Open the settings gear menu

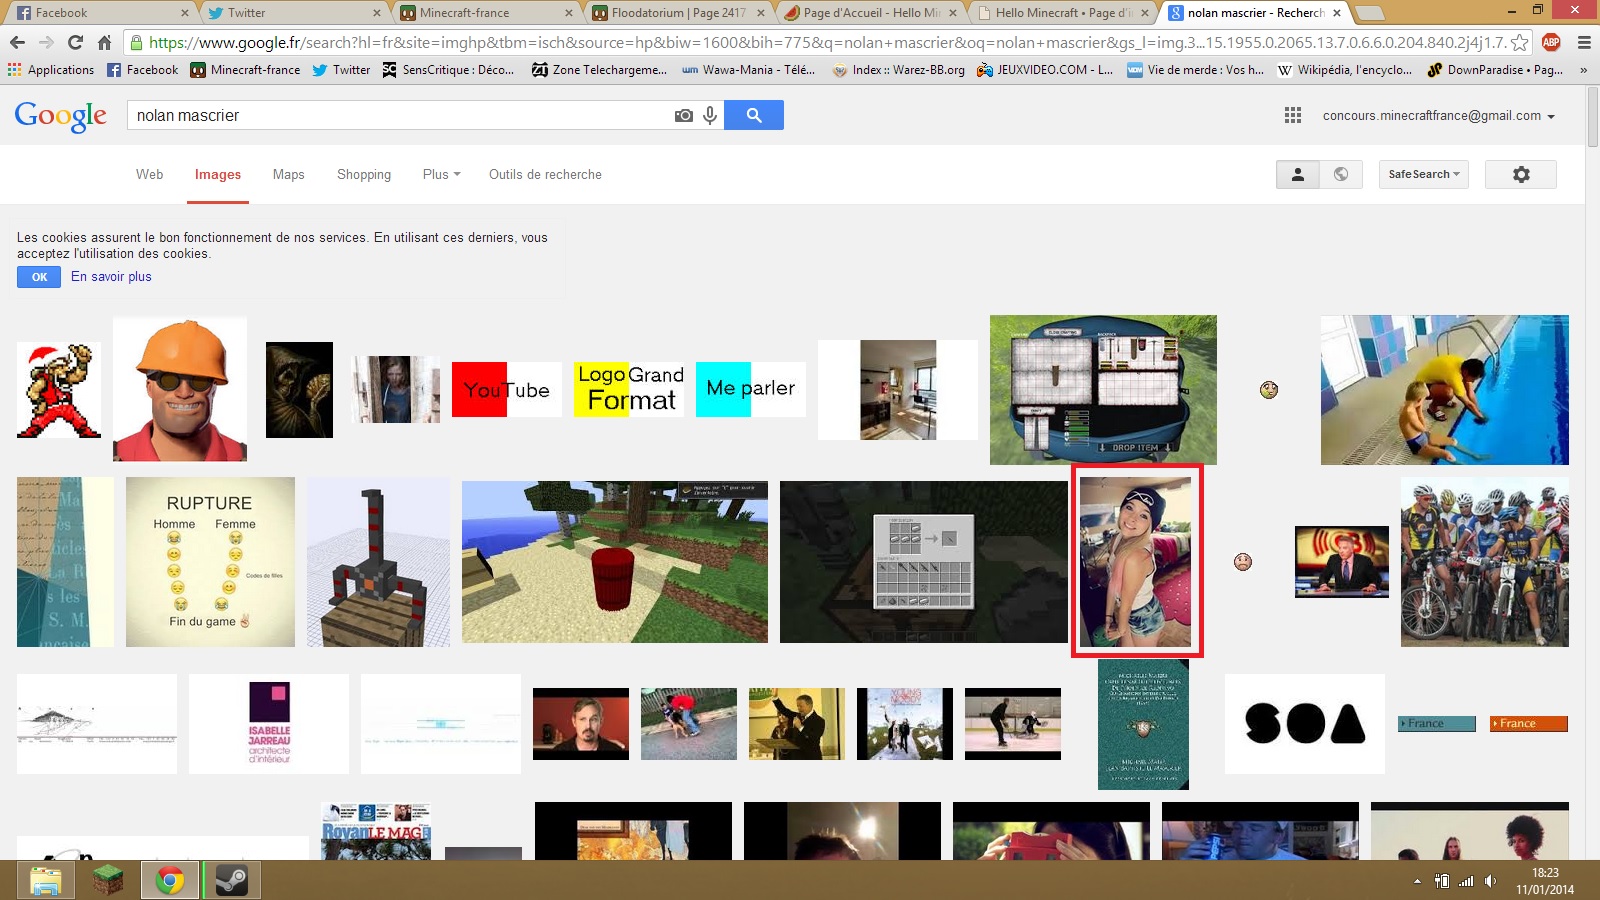coord(1520,174)
